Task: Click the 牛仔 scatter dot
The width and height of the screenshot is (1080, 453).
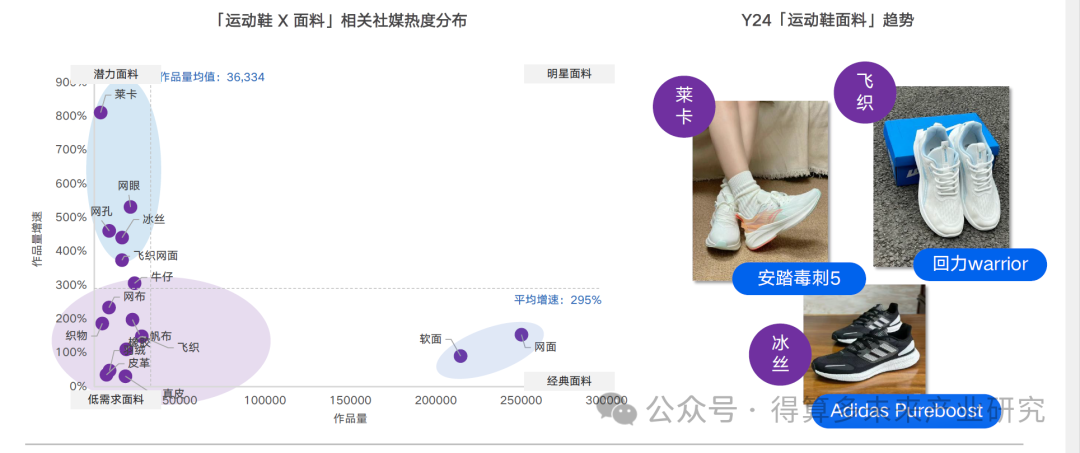Action: pos(134,283)
